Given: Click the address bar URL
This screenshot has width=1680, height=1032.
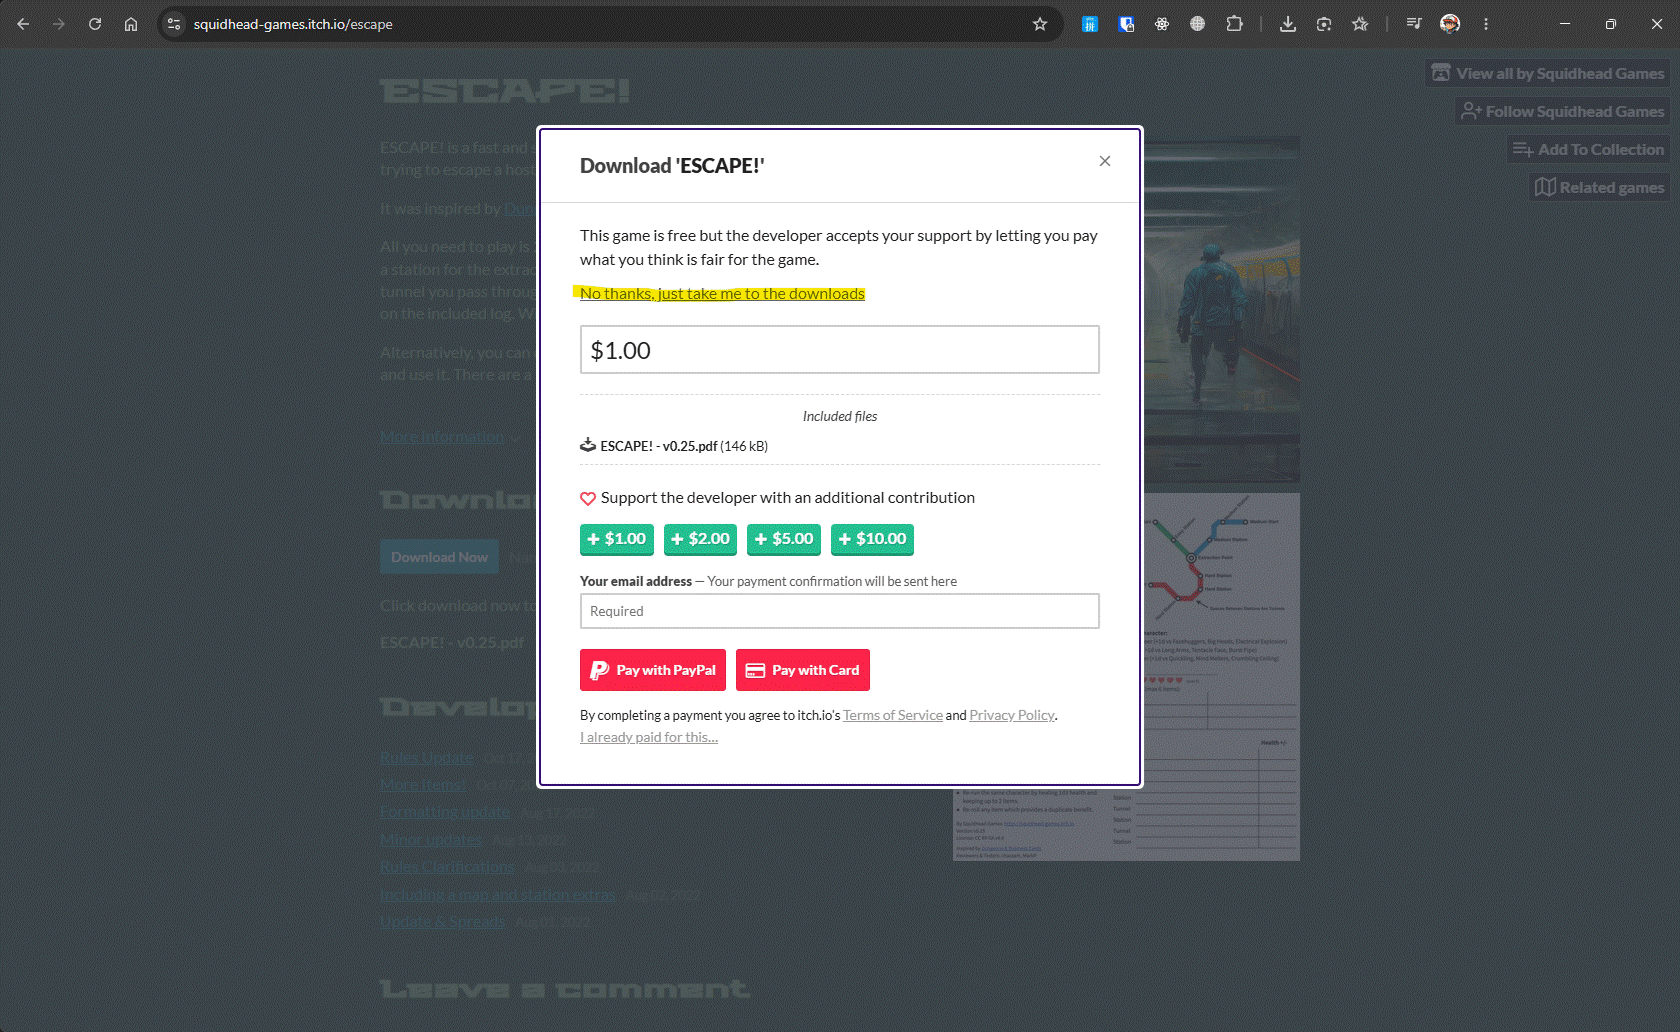Looking at the screenshot, I should [293, 24].
